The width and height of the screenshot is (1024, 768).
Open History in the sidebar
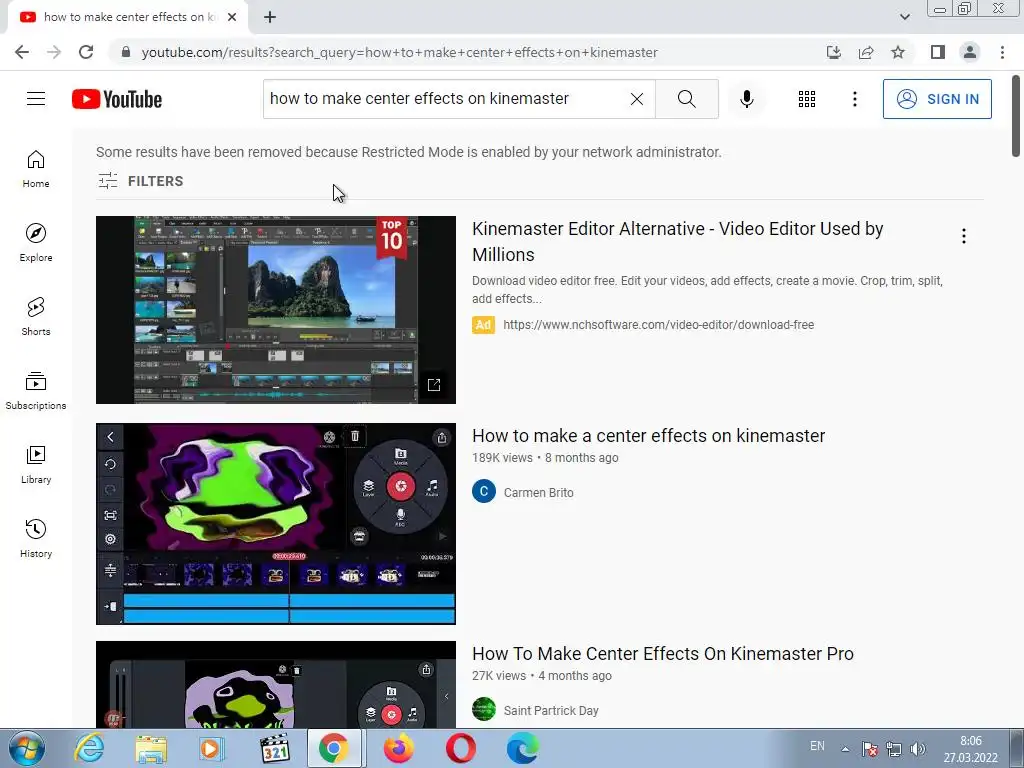pyautogui.click(x=36, y=539)
